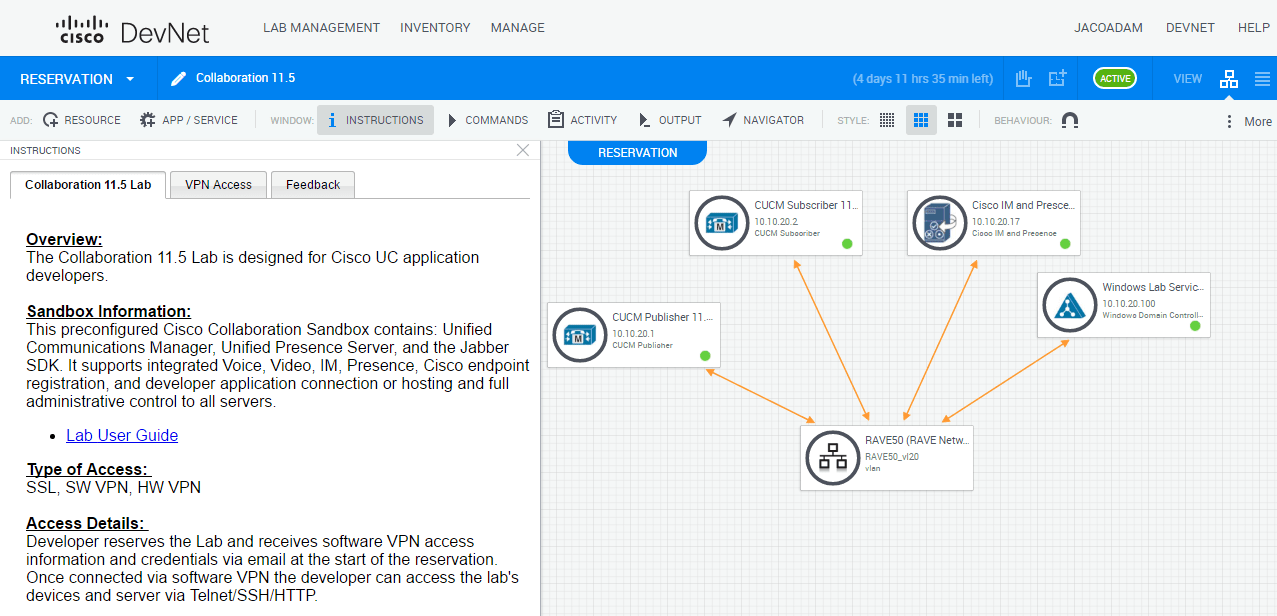This screenshot has width=1277, height=616.
Task: Open the reservation tab chevron above the topology
Action: coord(637,152)
